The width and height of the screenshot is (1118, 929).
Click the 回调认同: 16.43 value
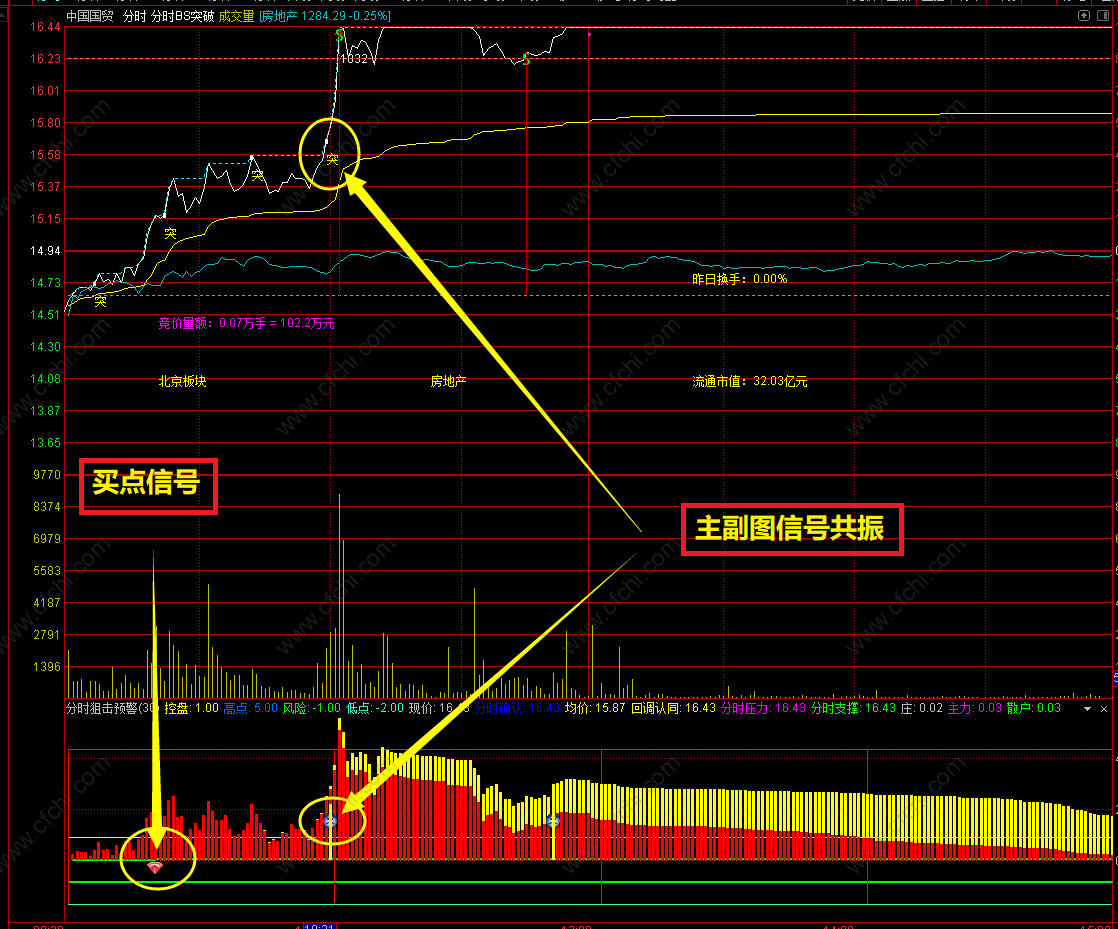point(673,708)
